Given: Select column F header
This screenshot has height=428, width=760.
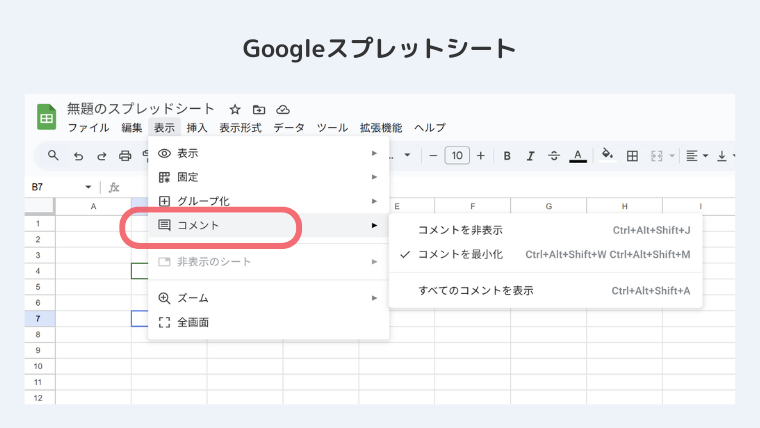Looking at the screenshot, I should coord(473,206).
